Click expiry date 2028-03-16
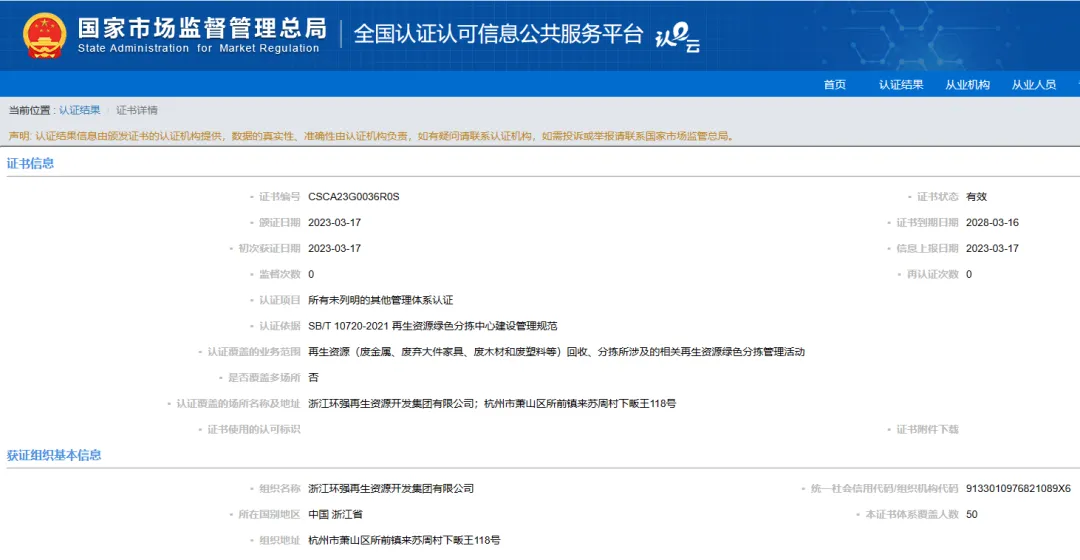The width and height of the screenshot is (1080, 560). pyautogui.click(x=992, y=222)
